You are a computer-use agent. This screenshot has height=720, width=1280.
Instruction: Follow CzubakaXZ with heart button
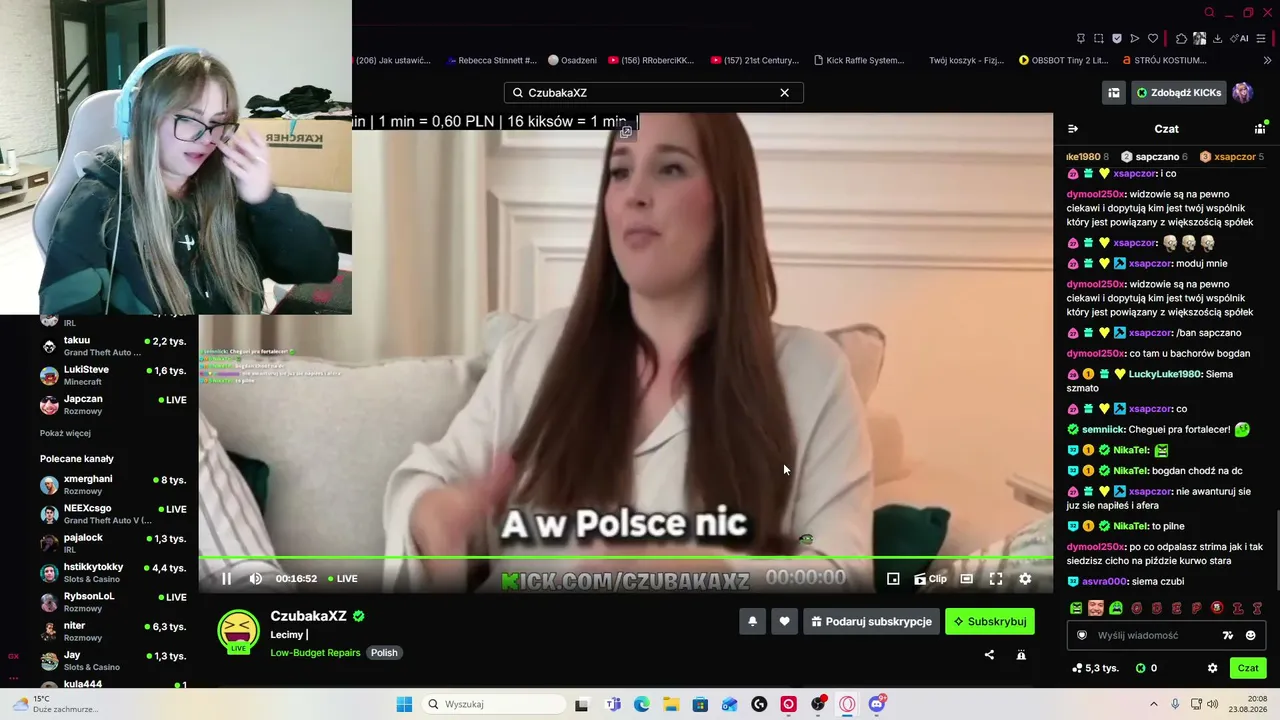[784, 621]
